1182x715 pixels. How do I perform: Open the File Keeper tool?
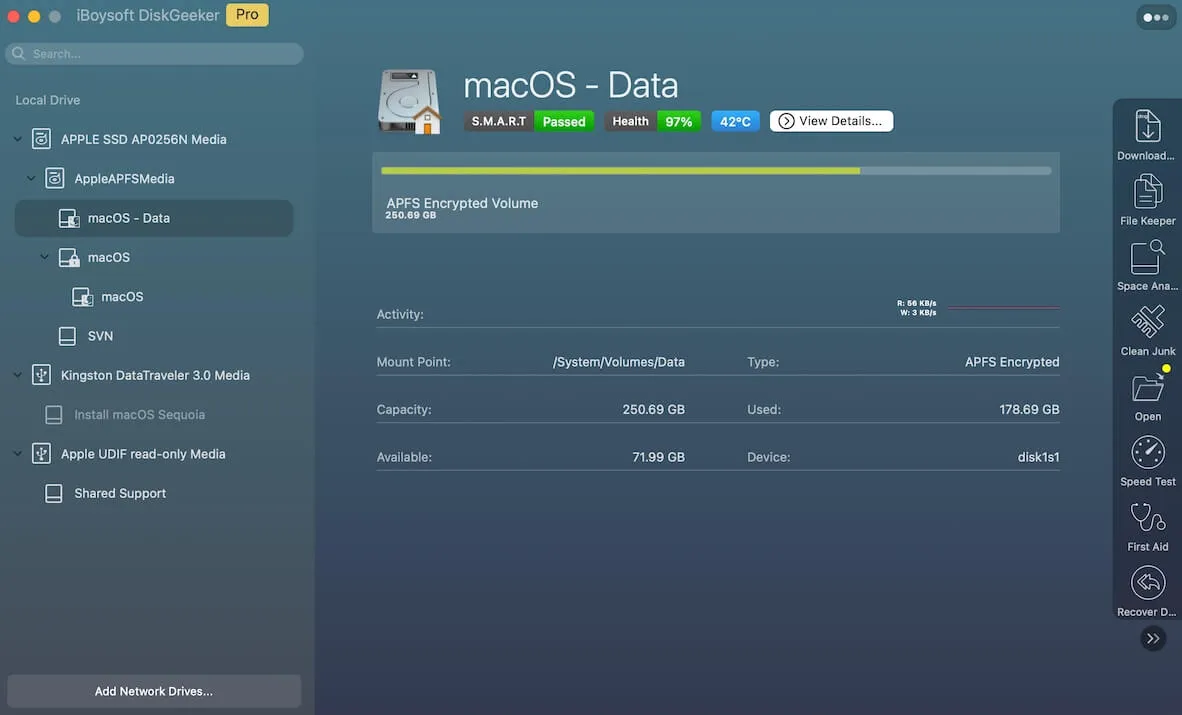click(x=1147, y=199)
